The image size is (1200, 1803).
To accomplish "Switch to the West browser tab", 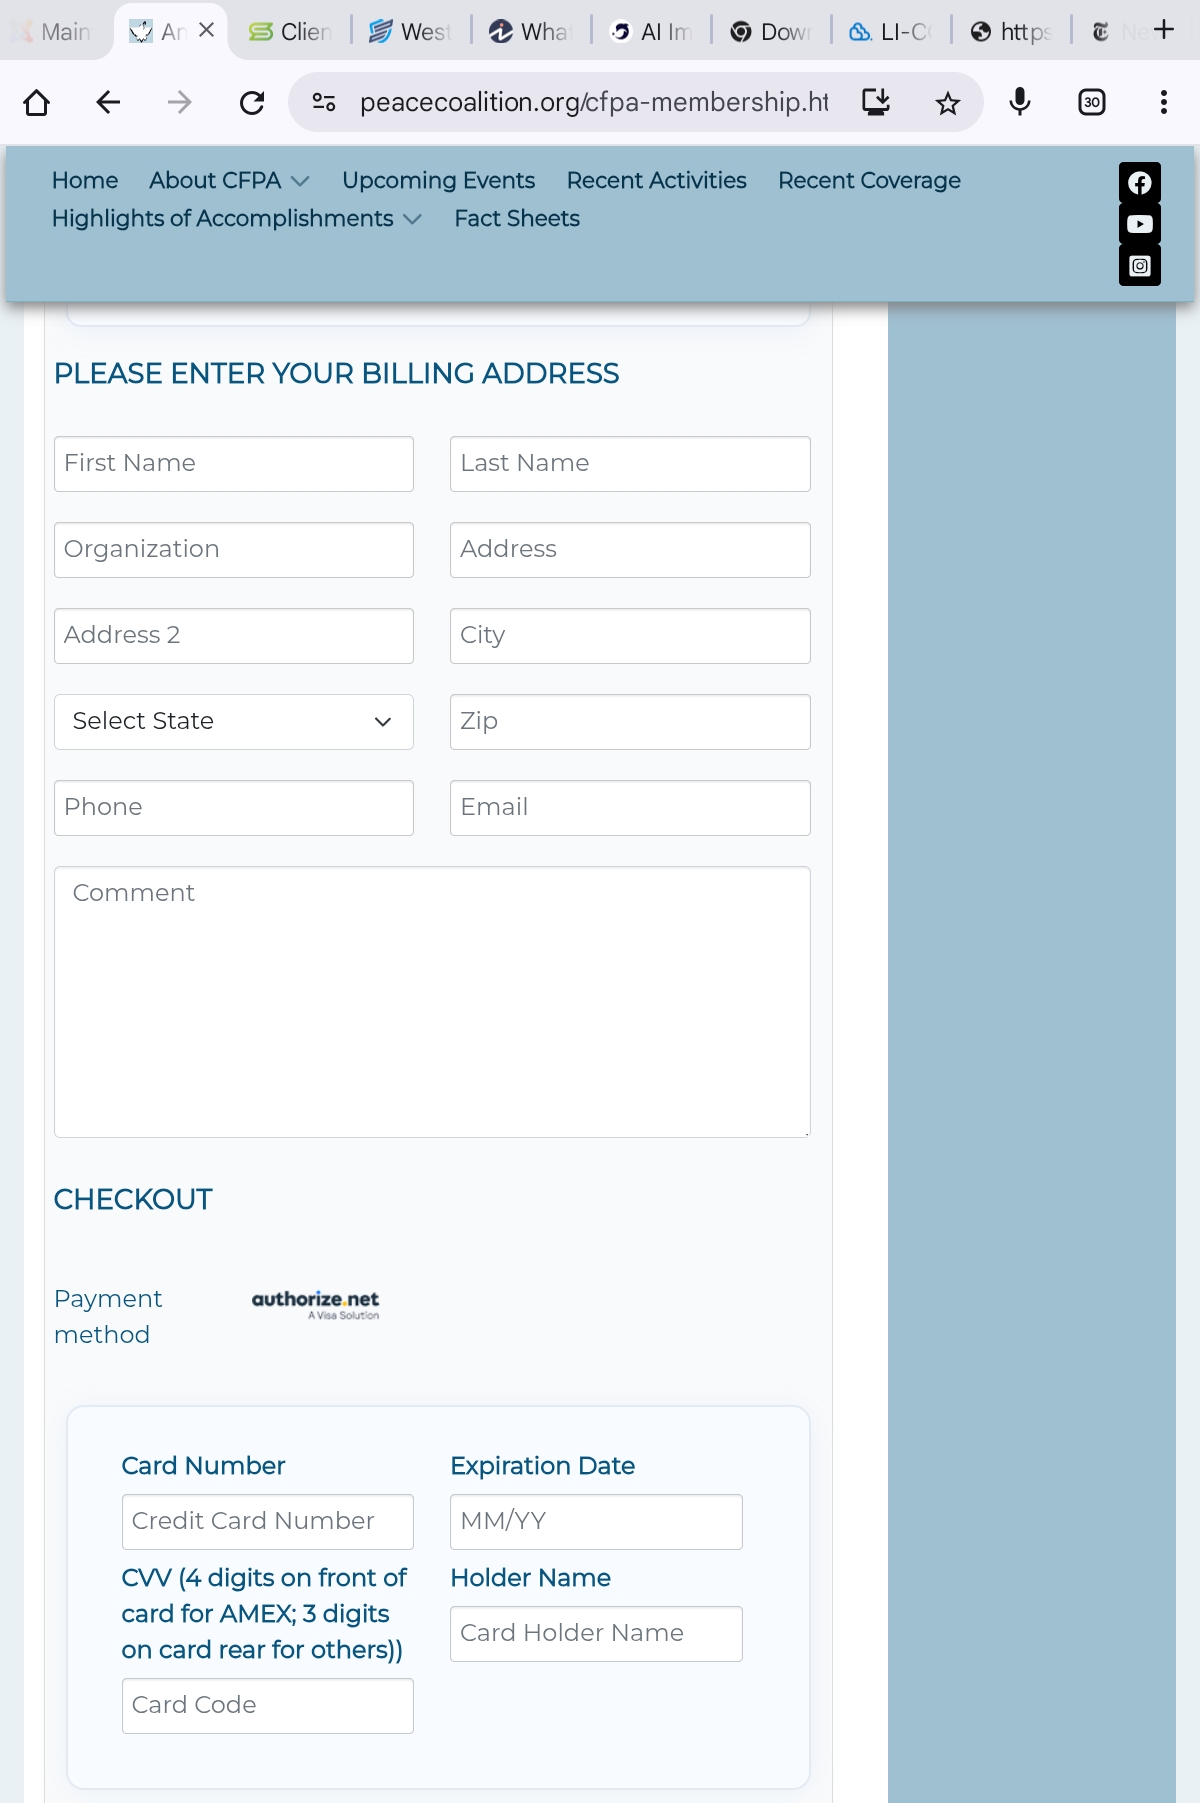I will pos(411,32).
